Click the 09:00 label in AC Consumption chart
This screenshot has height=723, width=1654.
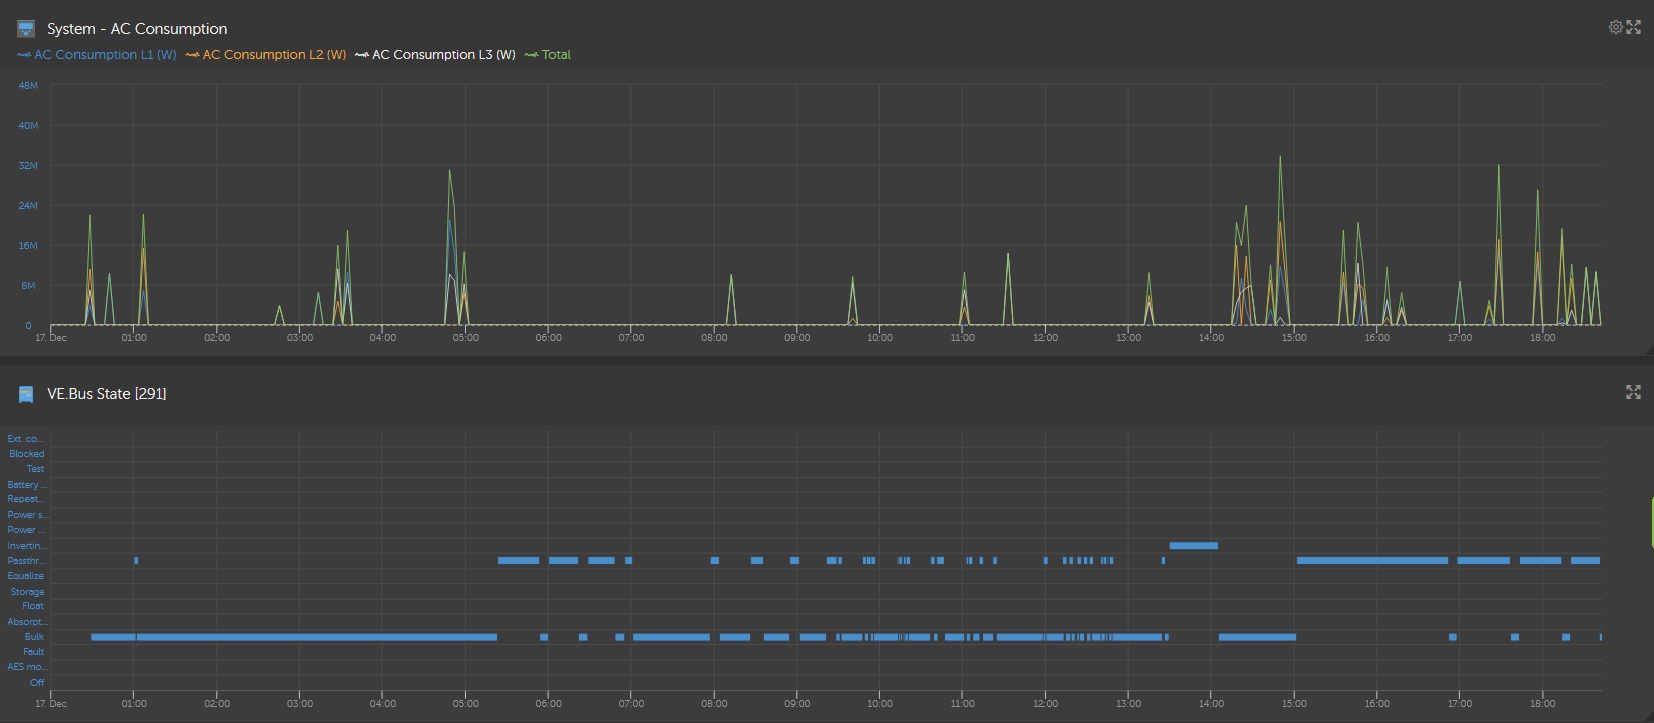coord(797,338)
